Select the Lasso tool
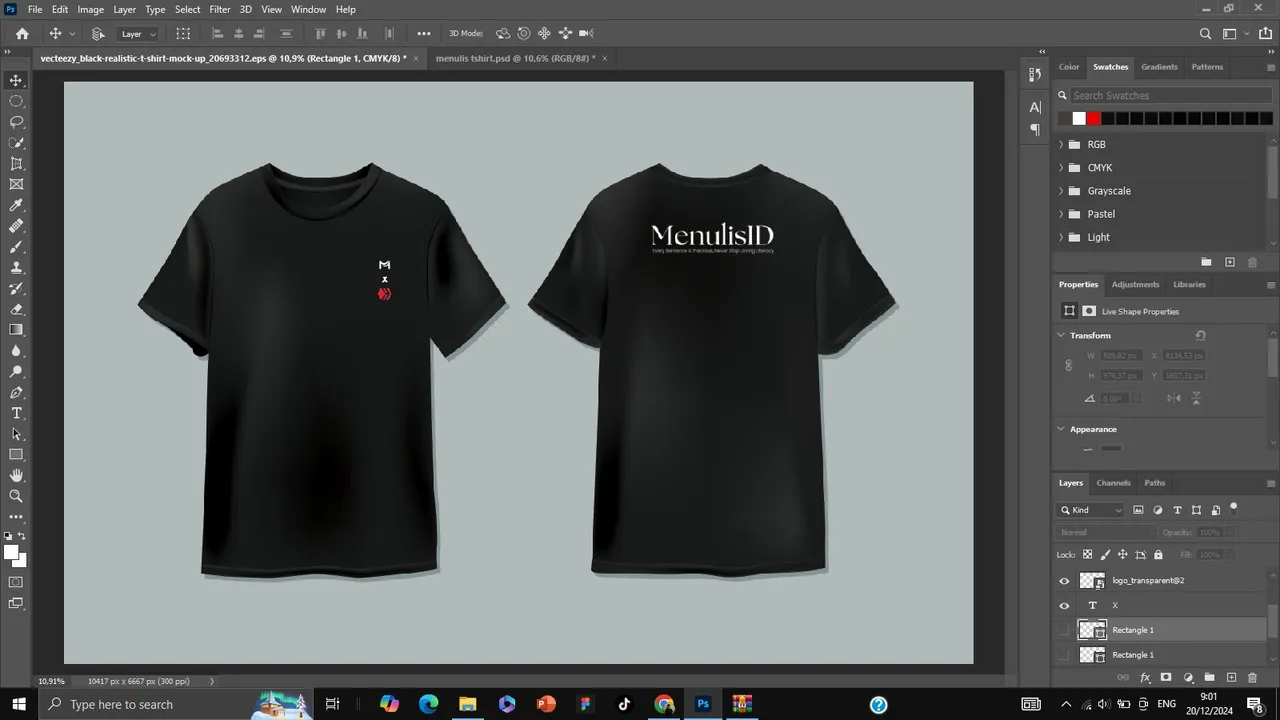 pyautogui.click(x=16, y=122)
